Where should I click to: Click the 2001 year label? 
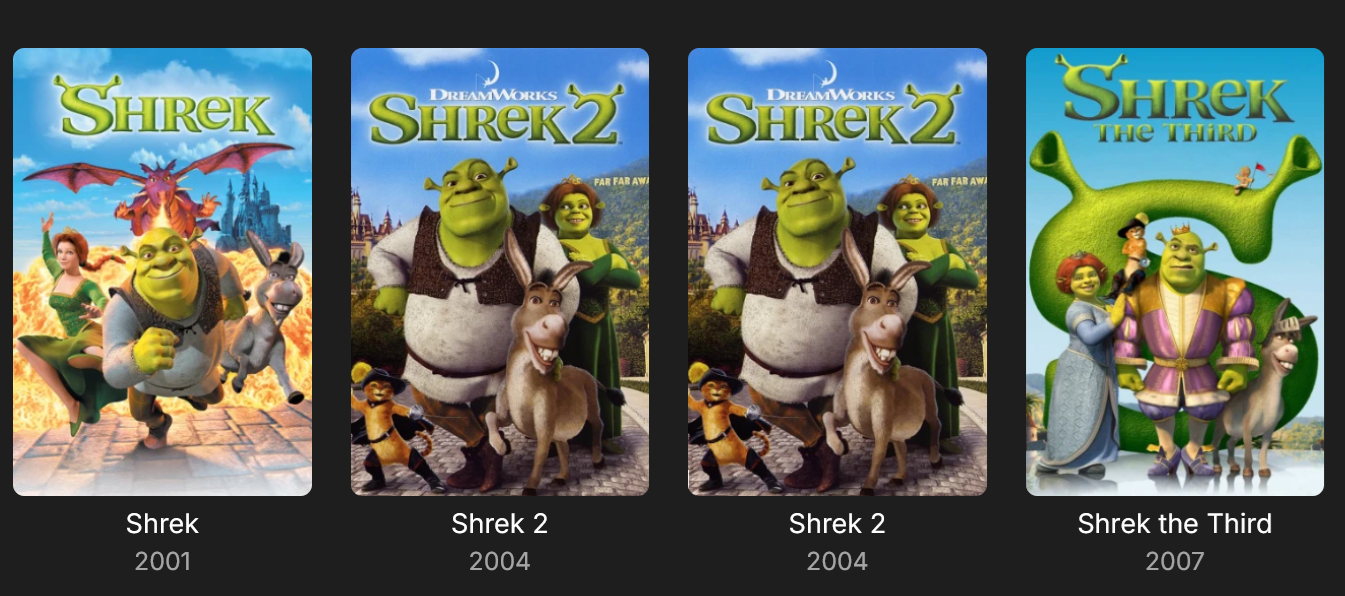[x=162, y=561]
